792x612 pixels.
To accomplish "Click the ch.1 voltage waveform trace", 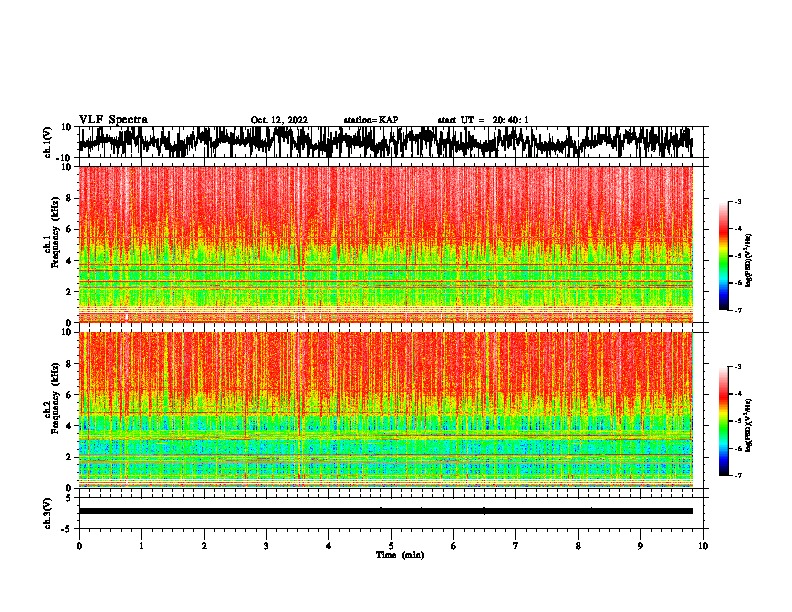I will tap(385, 142).
